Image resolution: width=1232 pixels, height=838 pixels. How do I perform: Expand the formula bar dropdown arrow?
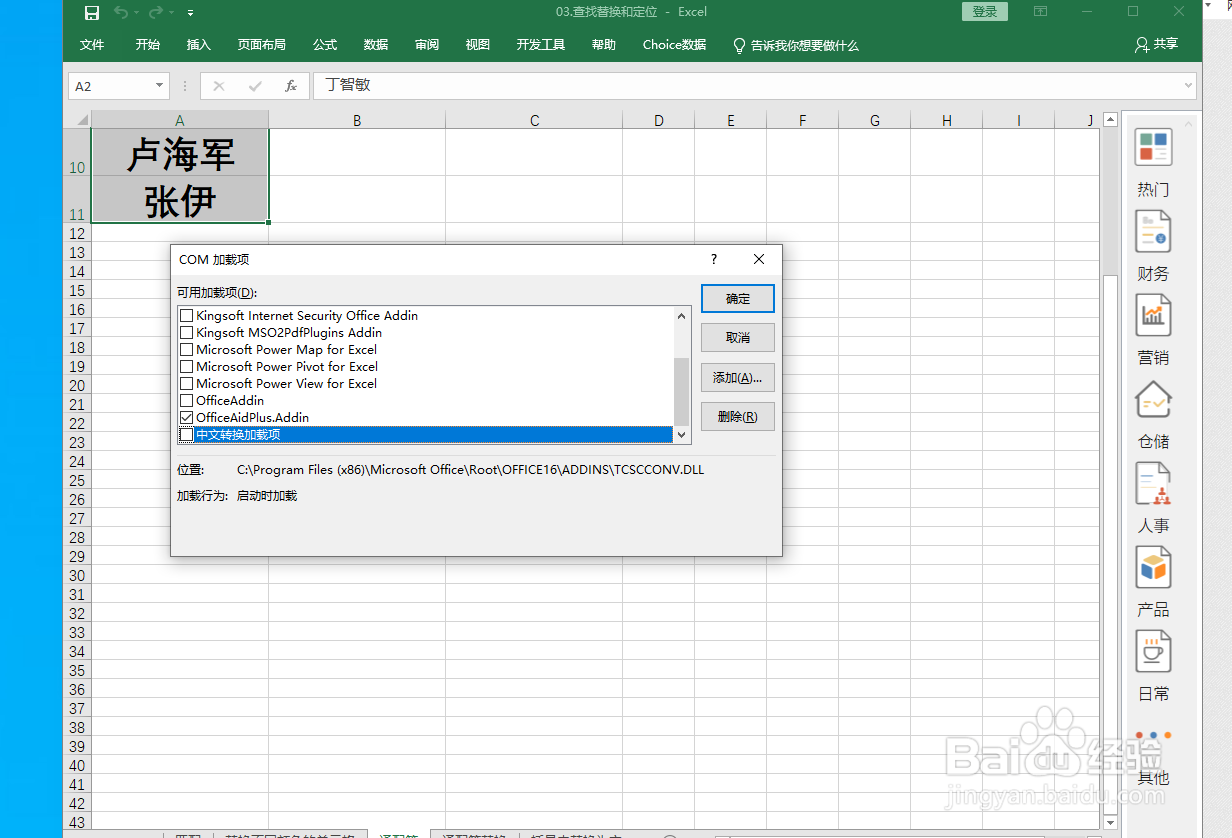tap(1186, 86)
